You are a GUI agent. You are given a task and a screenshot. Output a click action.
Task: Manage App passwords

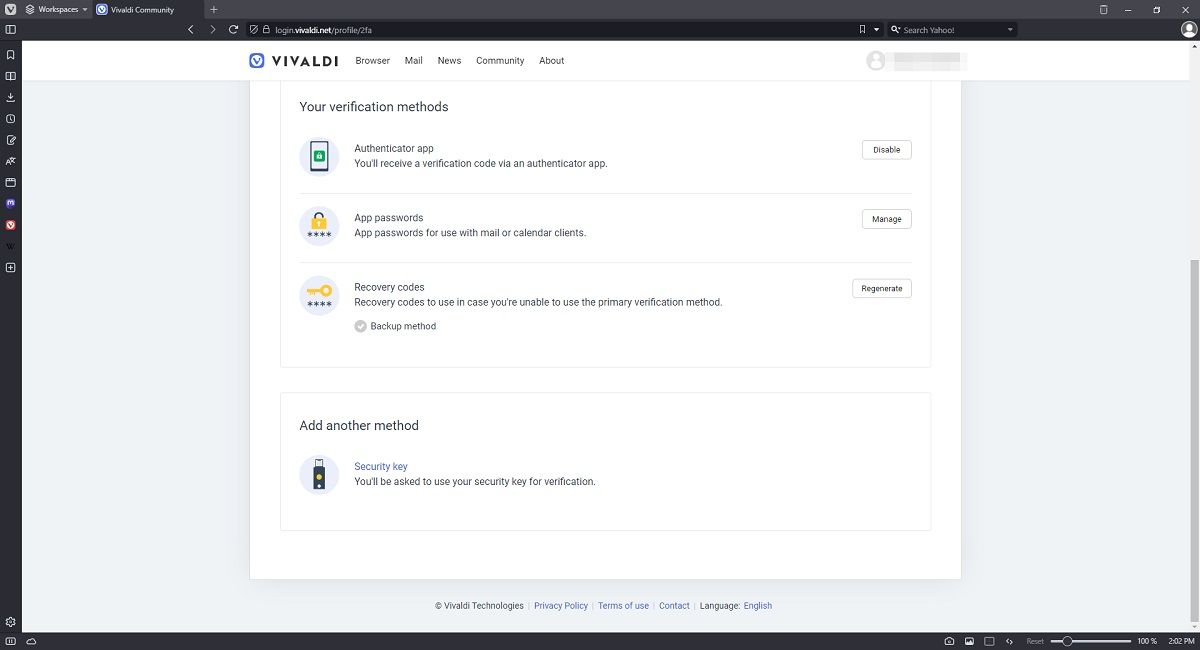[886, 219]
